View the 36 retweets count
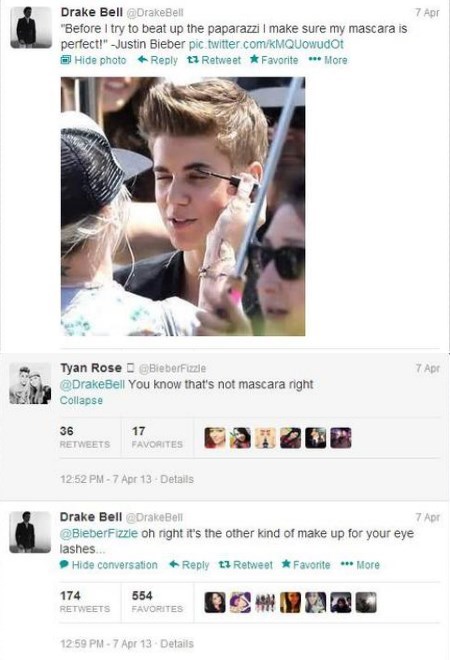450x660 pixels. coord(85,437)
